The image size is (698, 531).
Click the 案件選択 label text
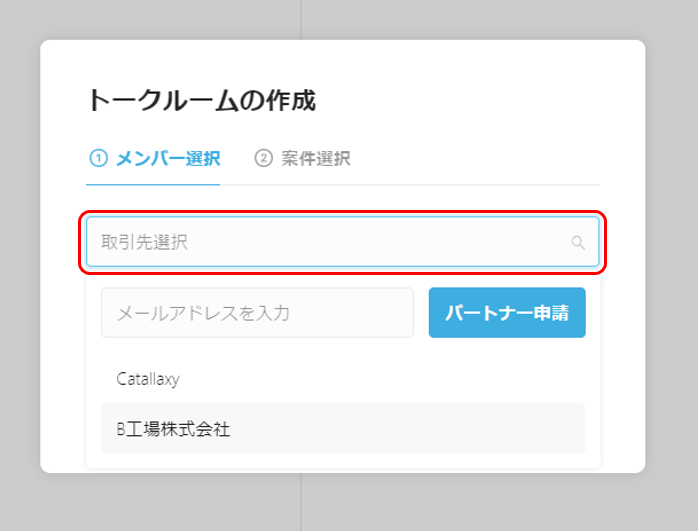coord(316,158)
